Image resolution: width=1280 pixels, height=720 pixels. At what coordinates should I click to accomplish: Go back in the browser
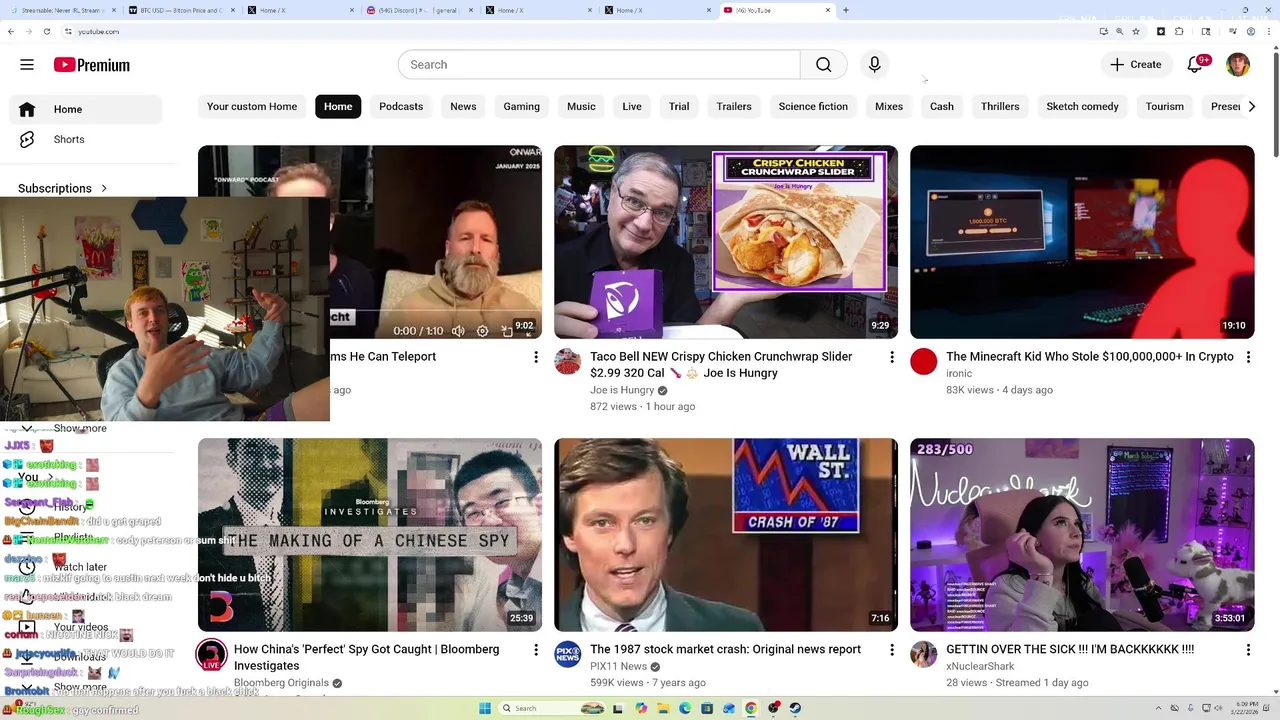click(11, 31)
